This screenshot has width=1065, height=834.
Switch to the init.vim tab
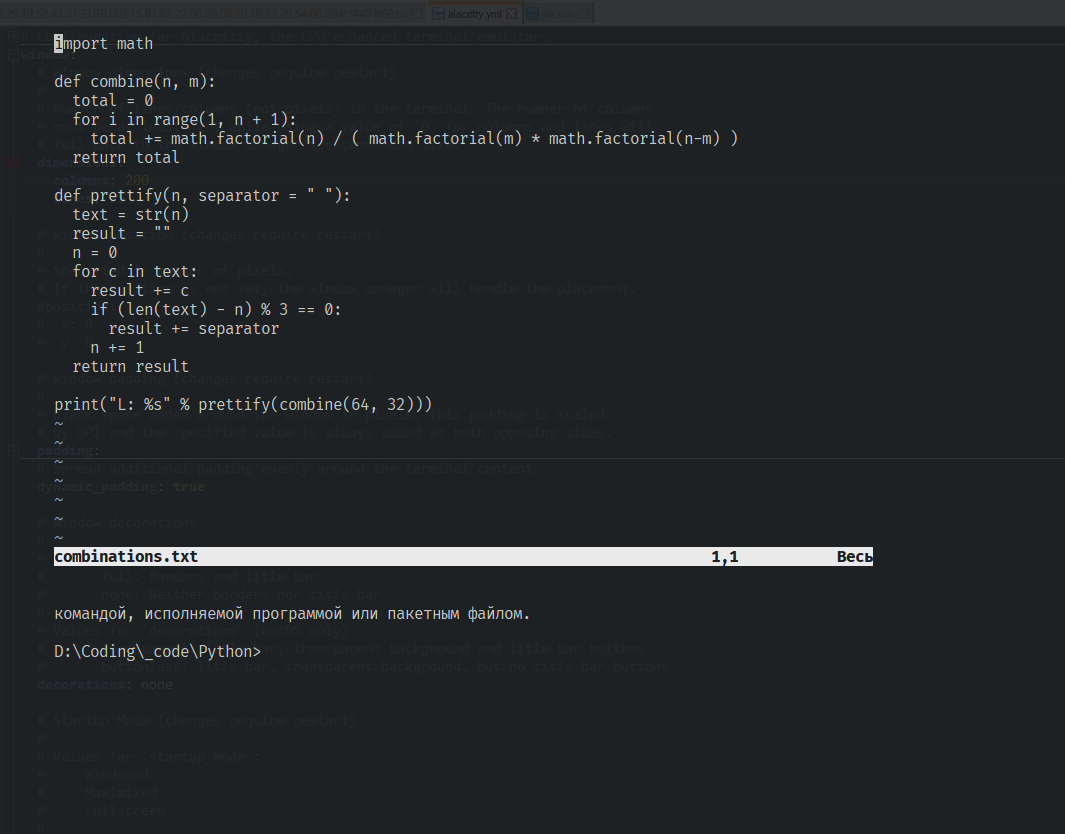tap(558, 14)
